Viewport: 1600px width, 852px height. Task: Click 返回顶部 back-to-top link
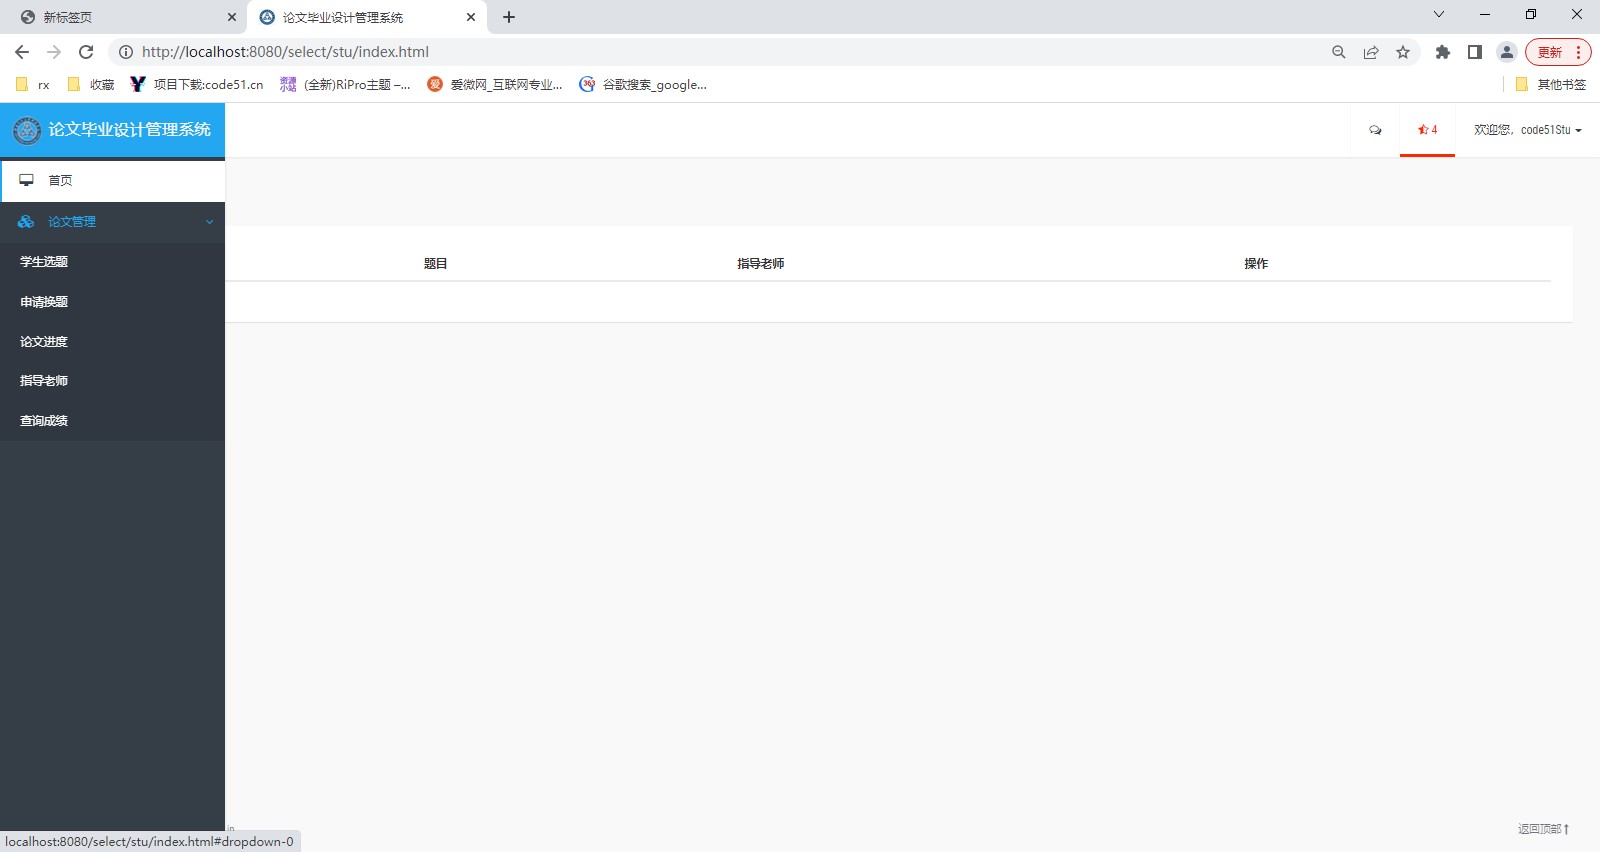click(x=1543, y=829)
